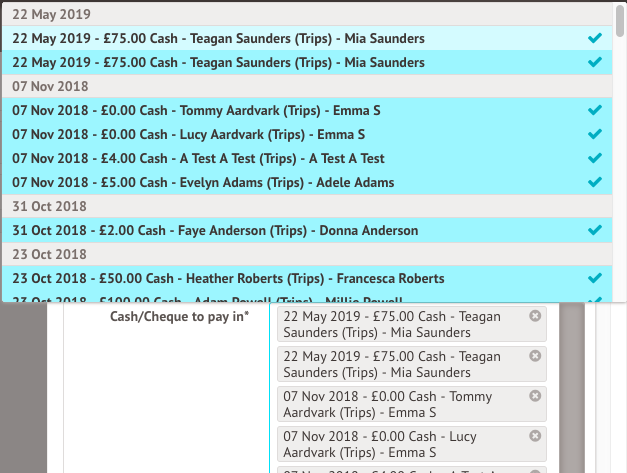This screenshot has width=627, height=473.
Task: Click the checkmark on the Evelyn Adams row
Action: [597, 182]
